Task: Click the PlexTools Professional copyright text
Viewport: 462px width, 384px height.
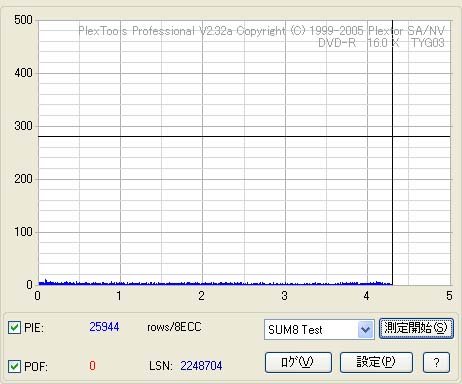Action: tap(262, 31)
